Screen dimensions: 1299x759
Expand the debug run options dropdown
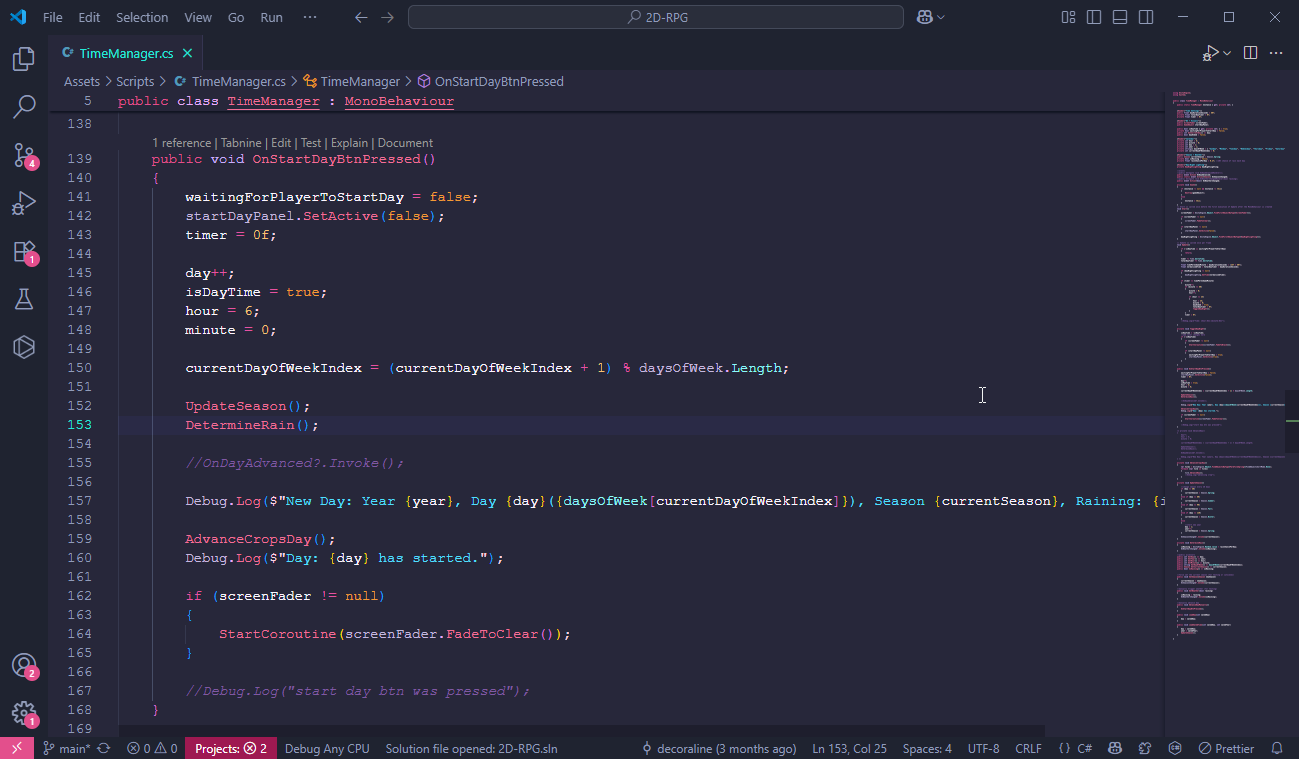pos(1227,53)
